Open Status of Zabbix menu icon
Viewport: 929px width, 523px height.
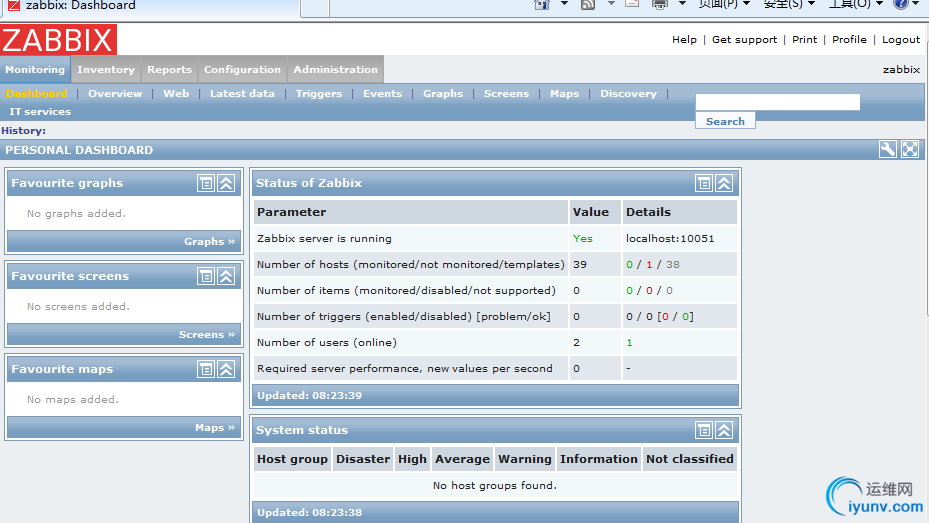[704, 183]
